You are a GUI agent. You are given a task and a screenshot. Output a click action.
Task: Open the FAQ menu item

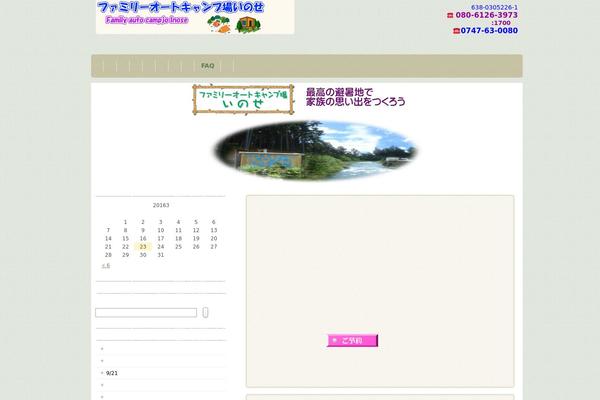point(207,66)
